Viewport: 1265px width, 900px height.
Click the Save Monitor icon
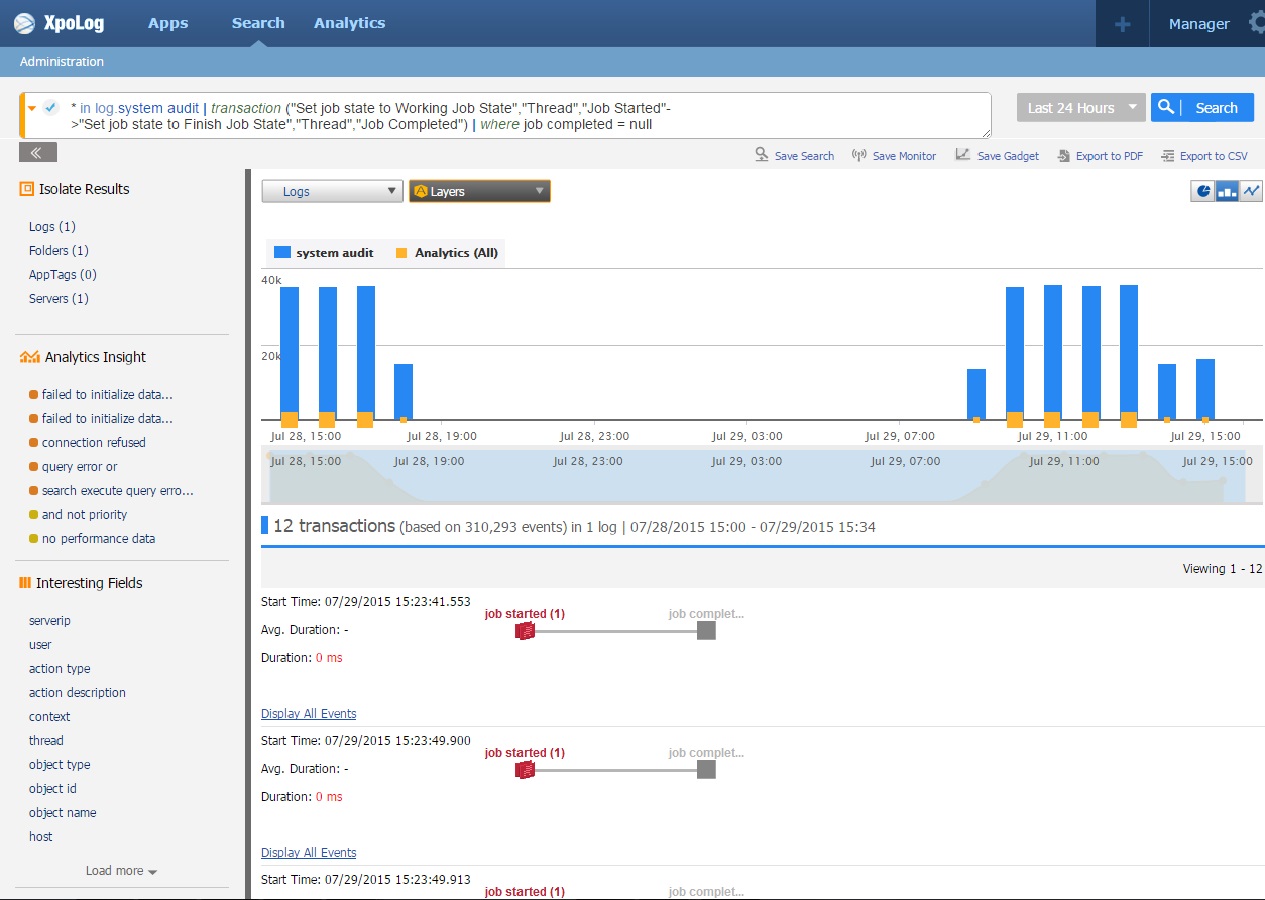859,155
